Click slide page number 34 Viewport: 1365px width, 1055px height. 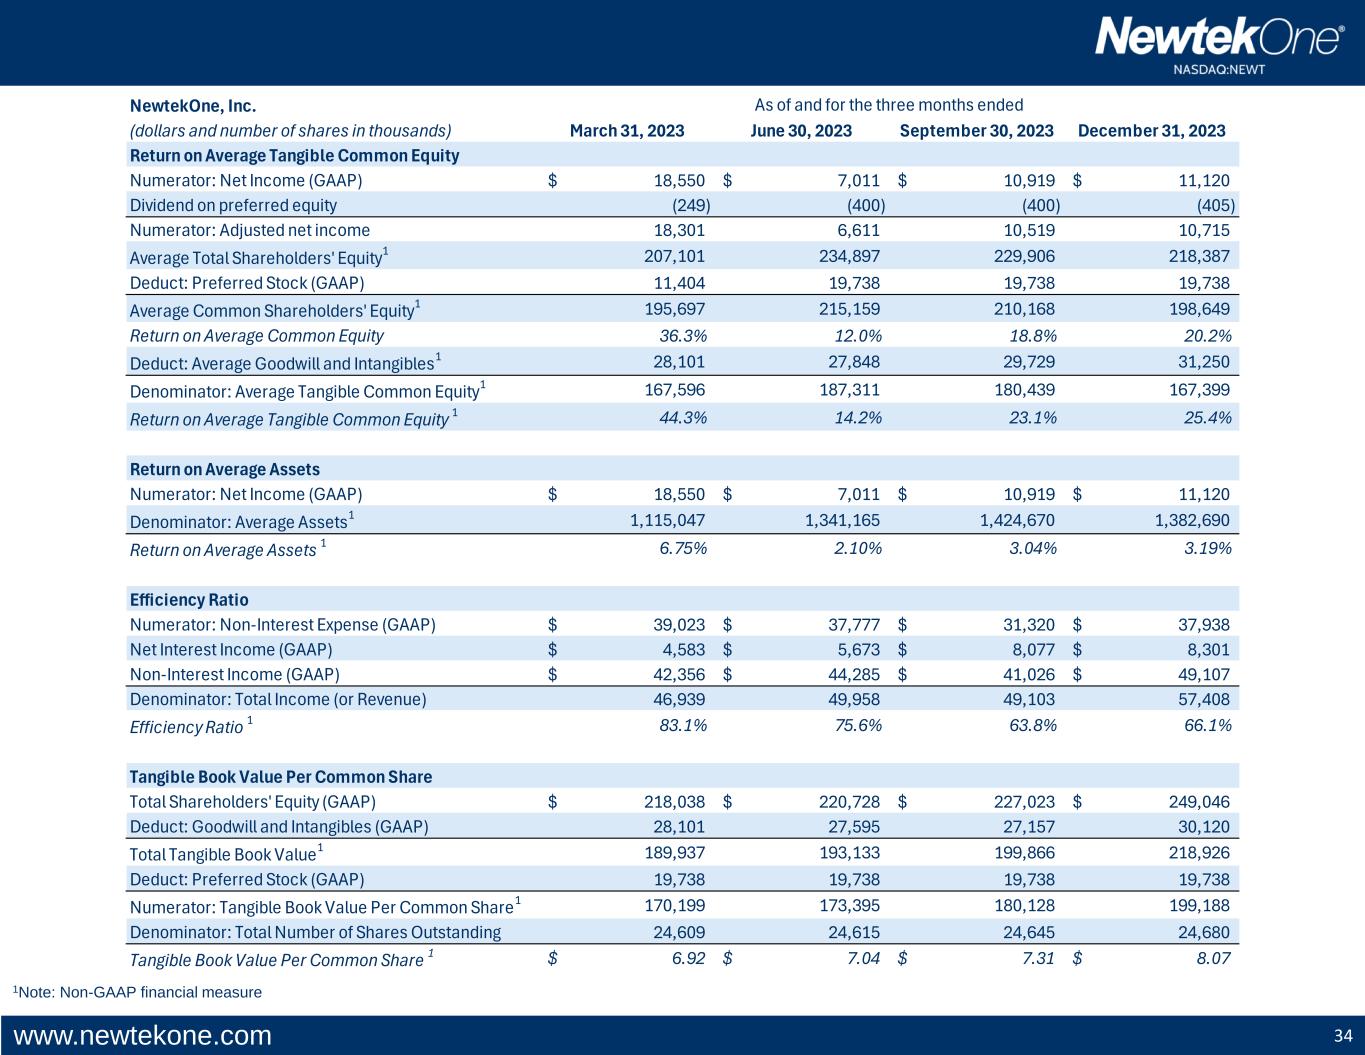coord(1342,1035)
